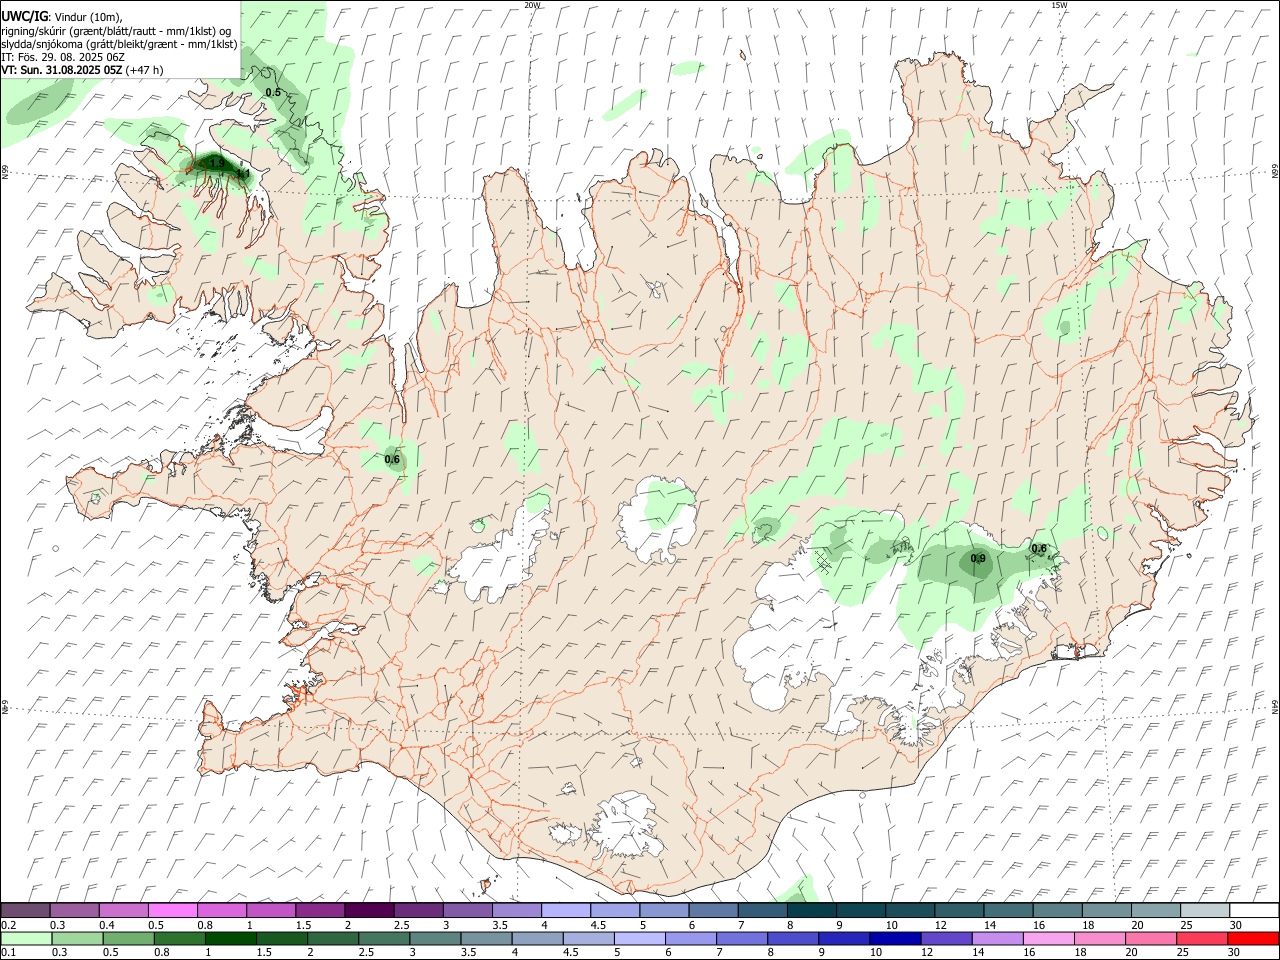Select bottom-row blue swatch starting at 6
Viewport: 1280px width, 960px height.
click(x=690, y=938)
